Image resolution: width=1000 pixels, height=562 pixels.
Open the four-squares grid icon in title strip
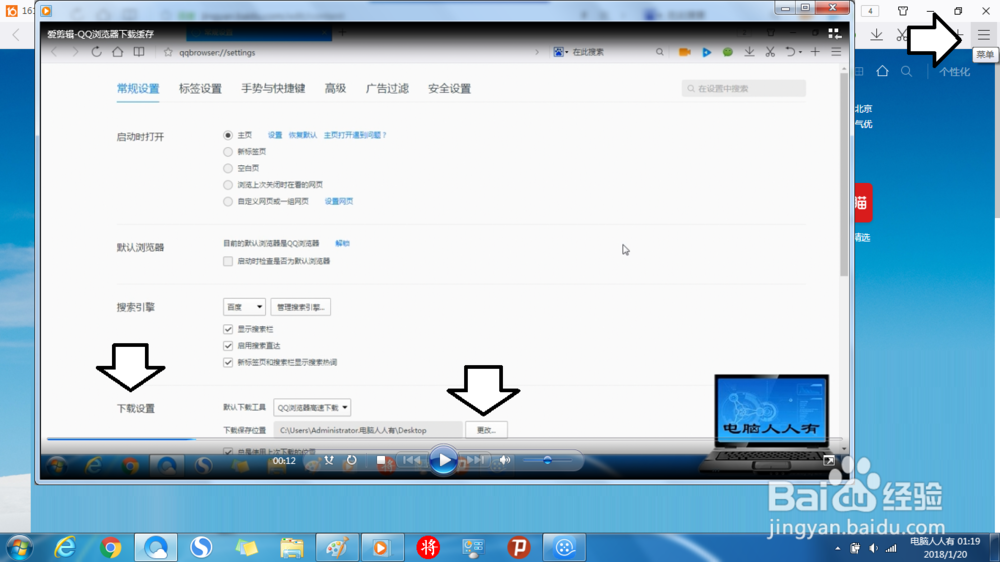[x=834, y=33]
